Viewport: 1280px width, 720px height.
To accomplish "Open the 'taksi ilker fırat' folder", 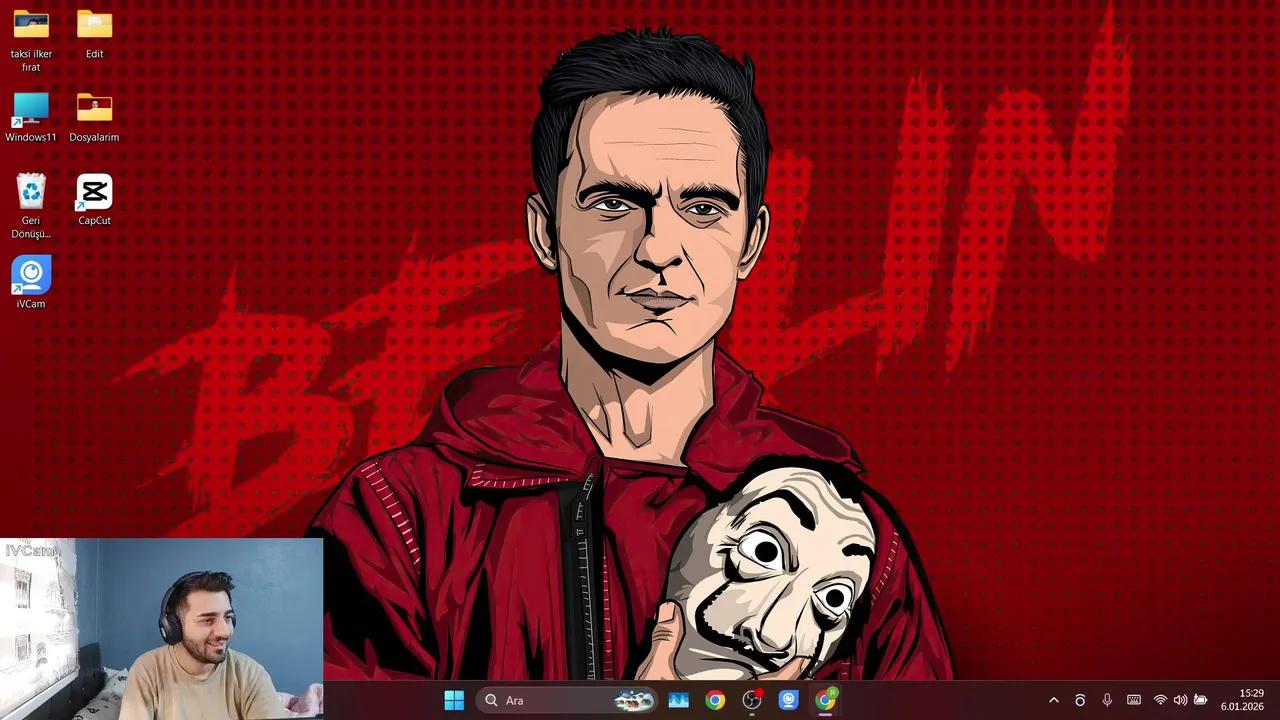I will [31, 40].
